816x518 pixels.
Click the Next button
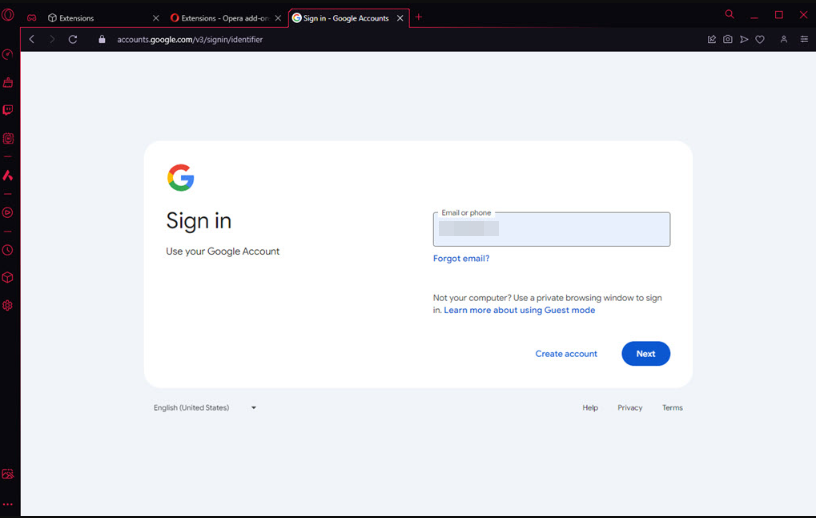[x=646, y=353]
